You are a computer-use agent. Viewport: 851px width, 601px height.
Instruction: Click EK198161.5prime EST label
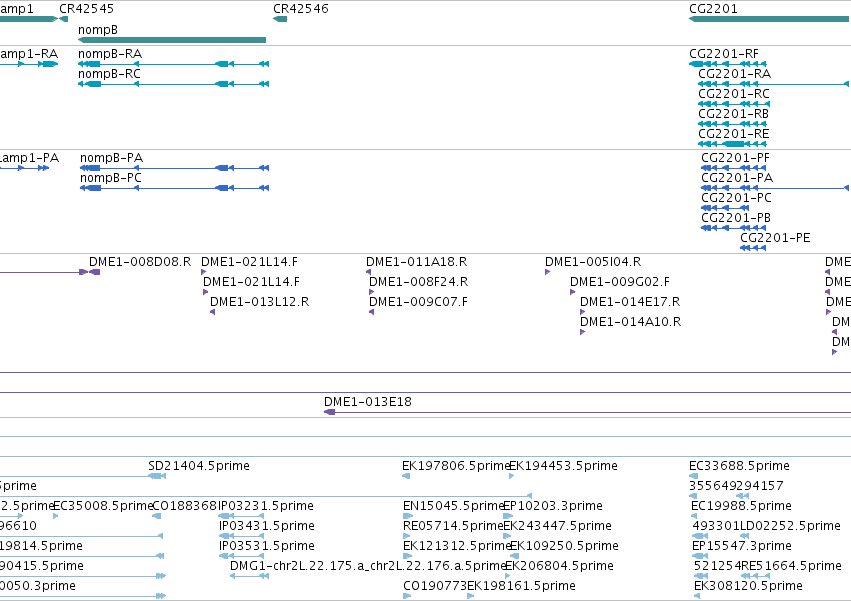pyautogui.click(x=522, y=587)
